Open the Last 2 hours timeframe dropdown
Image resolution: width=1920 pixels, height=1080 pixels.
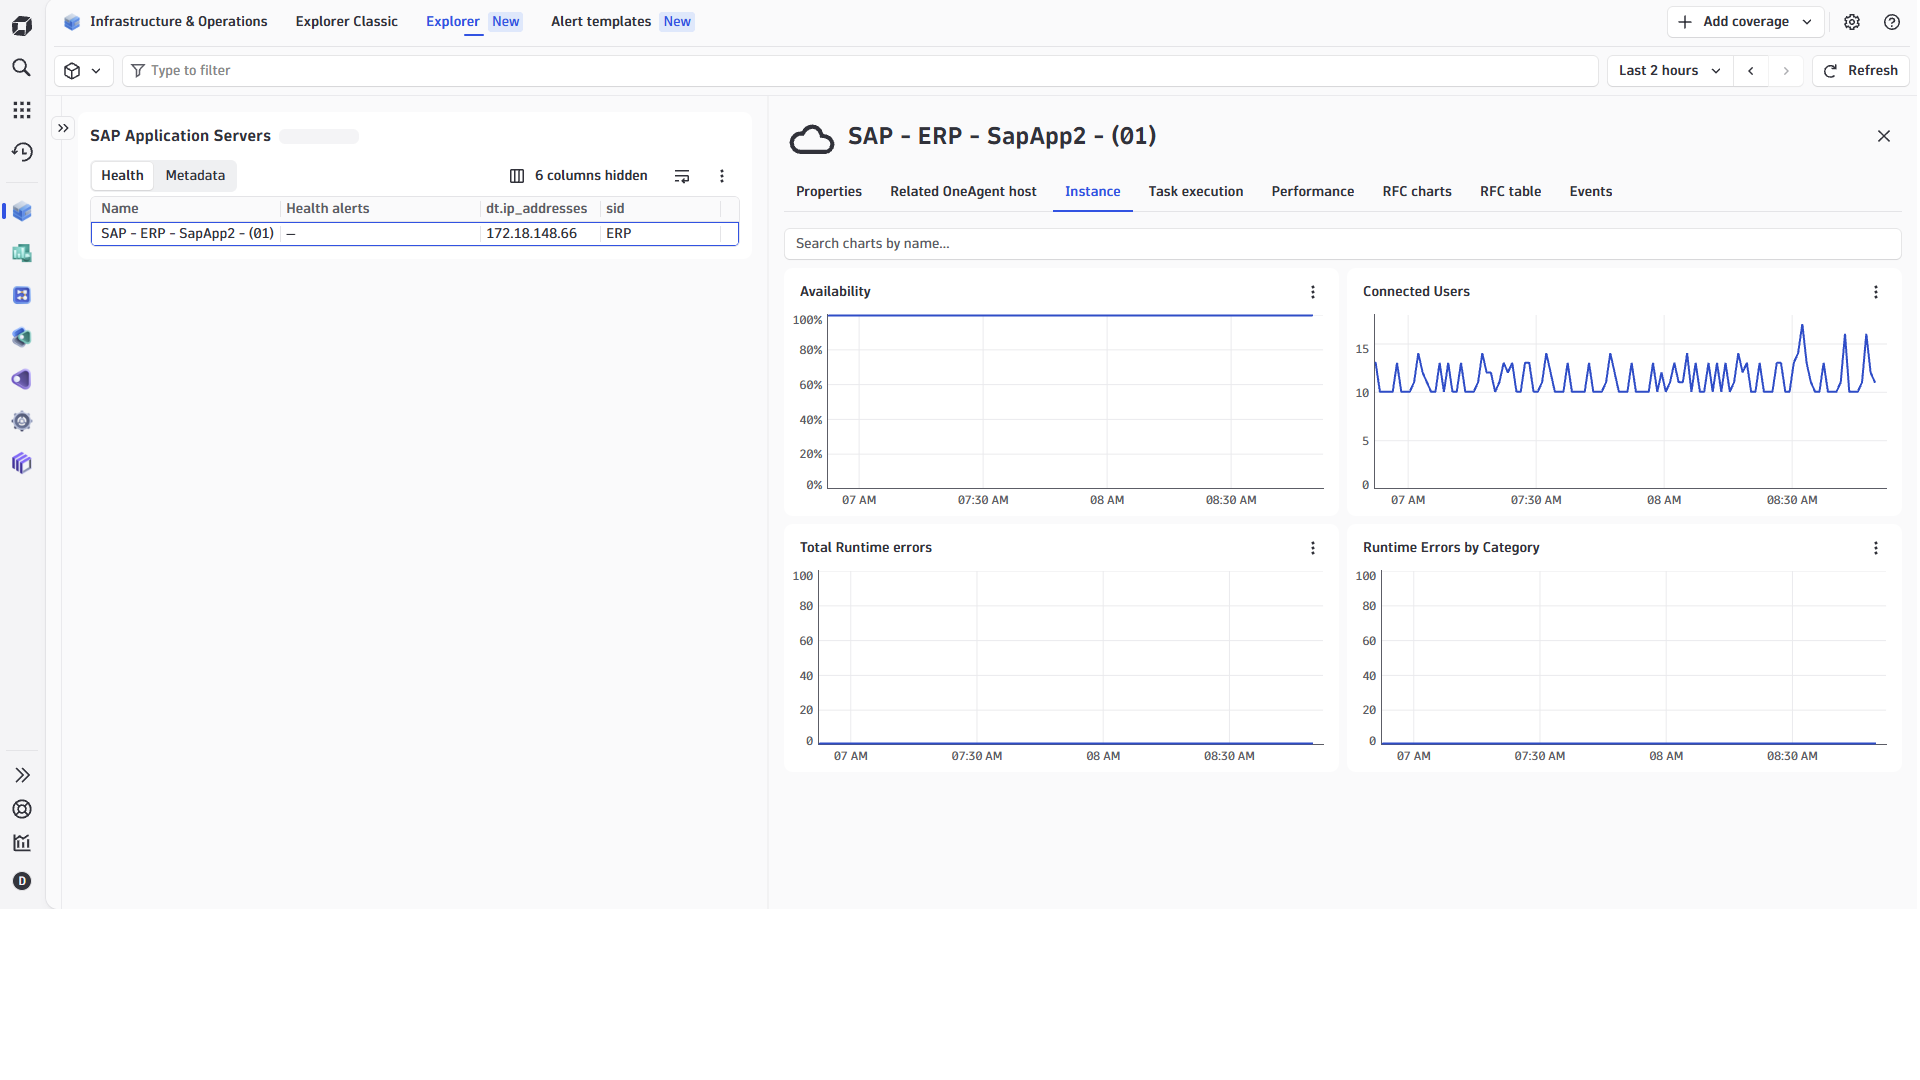[x=1670, y=71]
